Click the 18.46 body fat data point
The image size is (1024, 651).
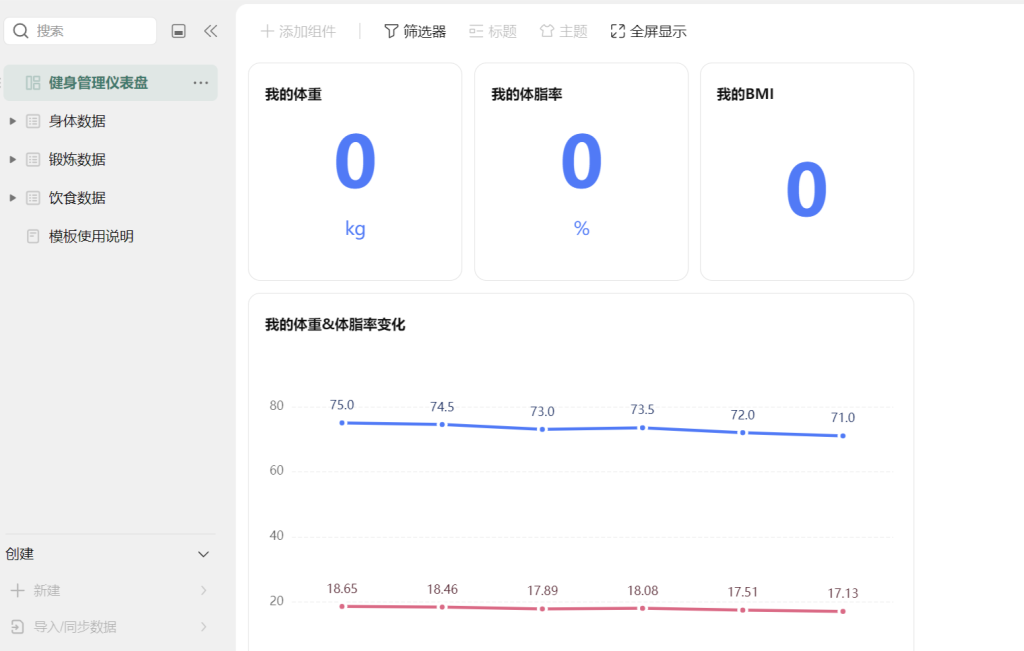(x=442, y=607)
